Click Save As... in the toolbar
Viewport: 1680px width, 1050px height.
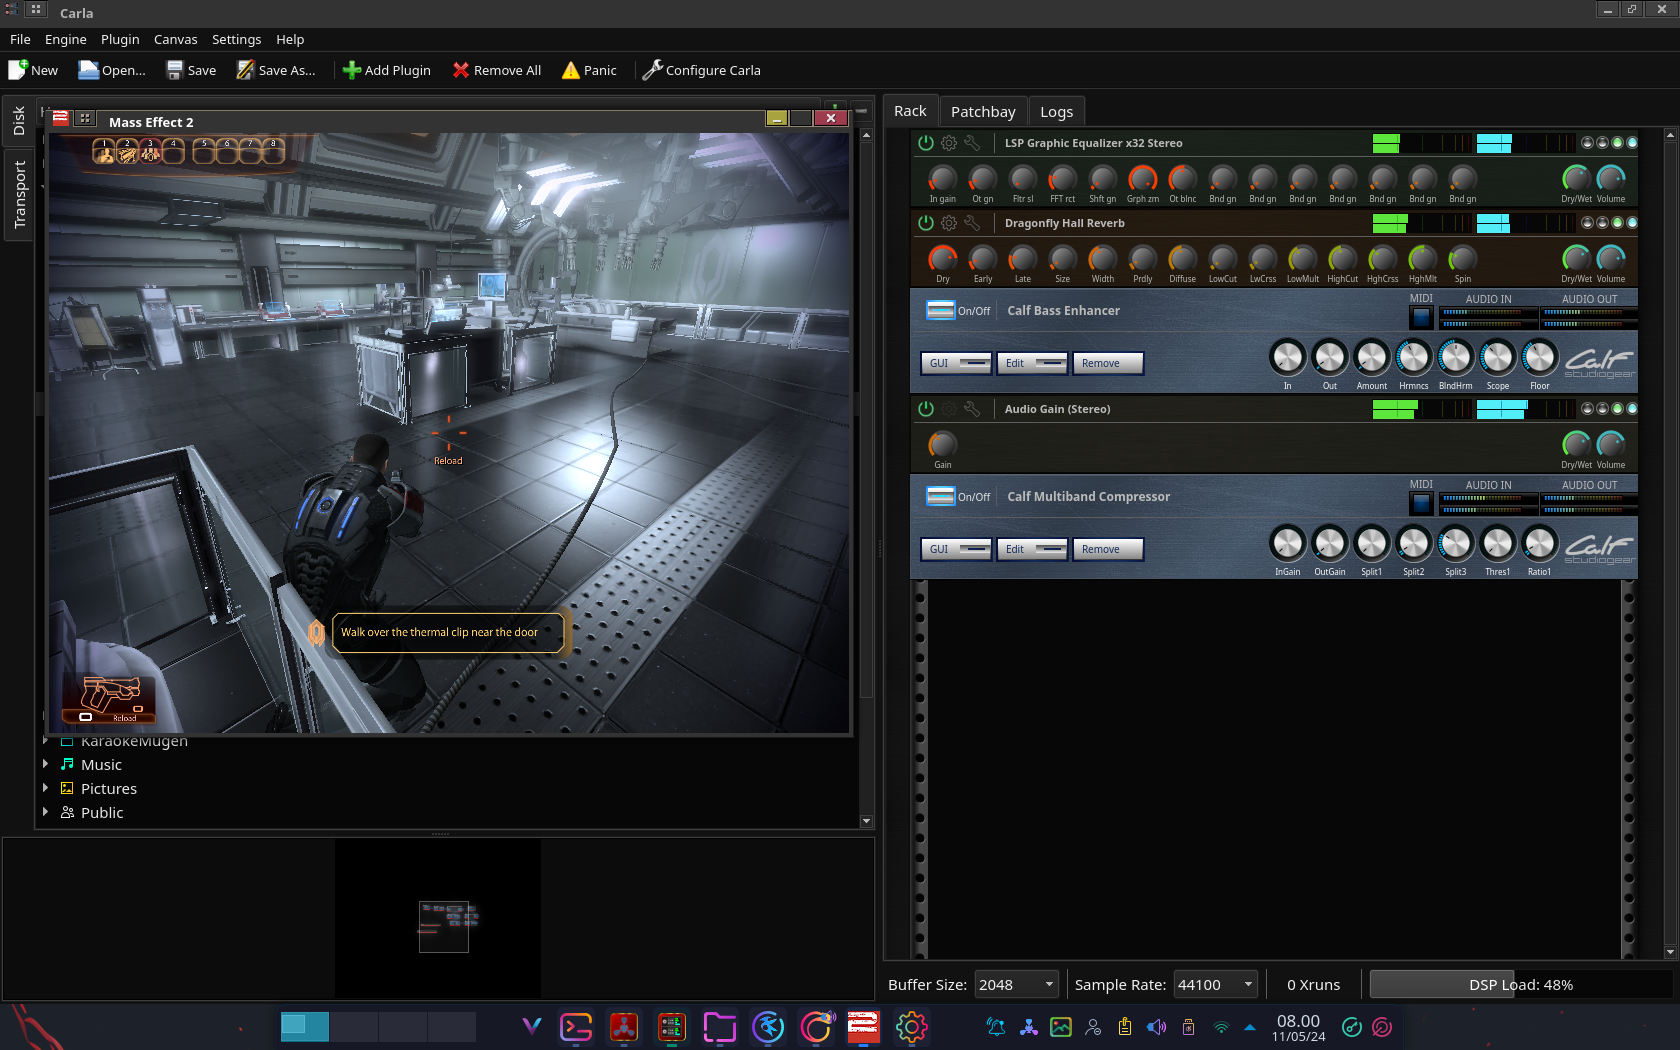(x=275, y=70)
